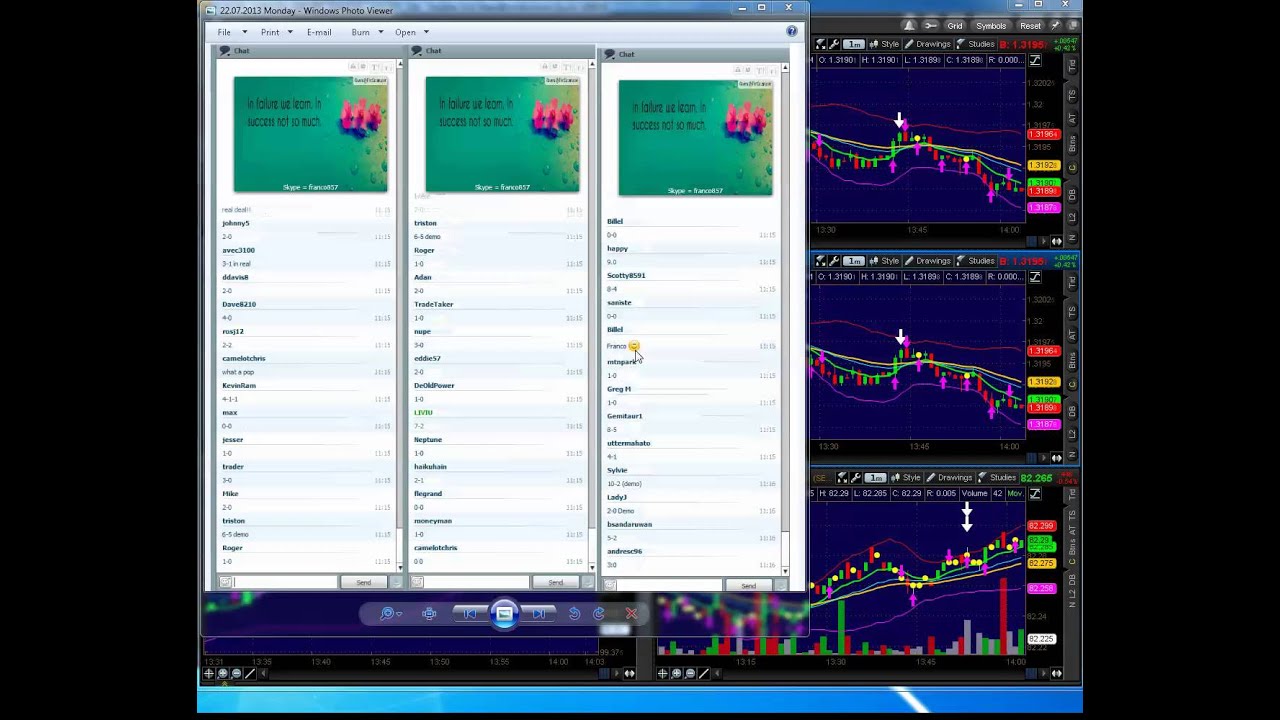The image size is (1280, 720).
Task: Open the top chart's L2 side tab
Action: 1073,217
